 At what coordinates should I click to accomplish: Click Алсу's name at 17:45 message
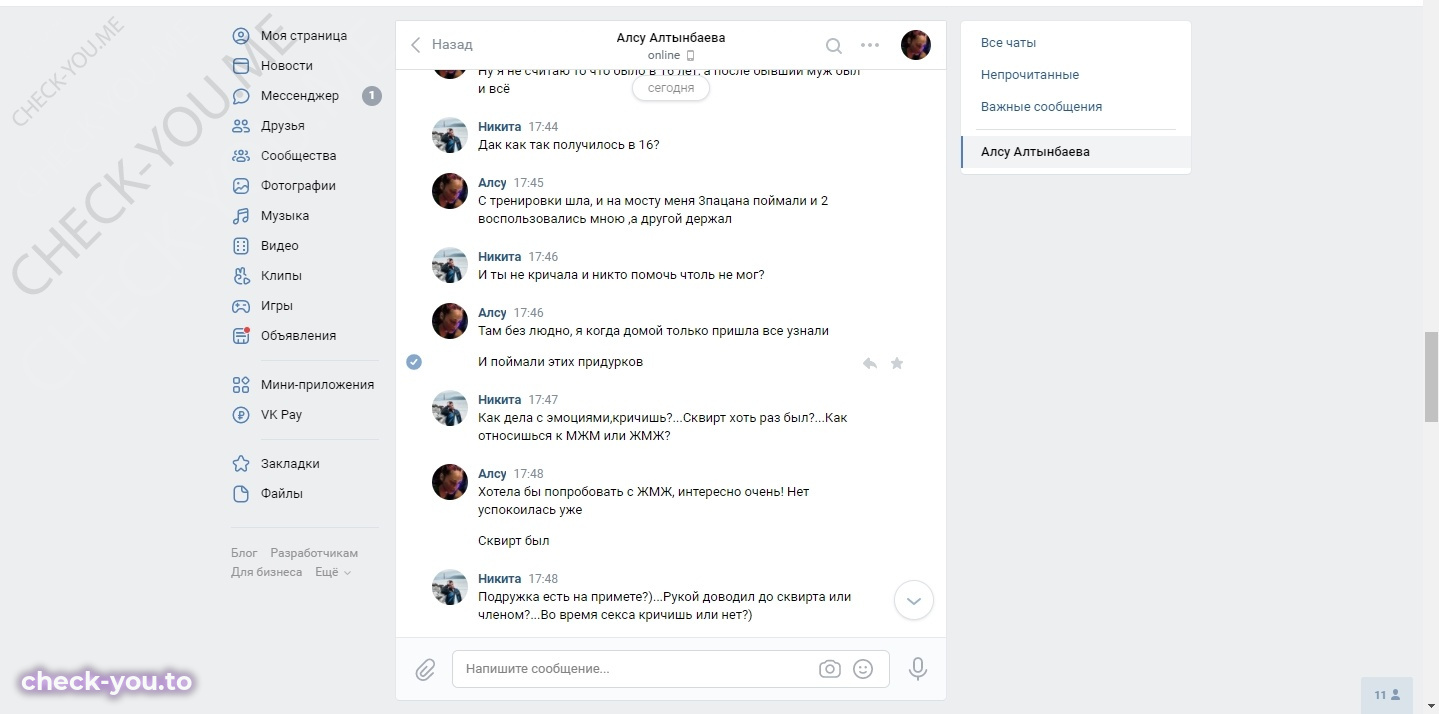click(x=492, y=183)
